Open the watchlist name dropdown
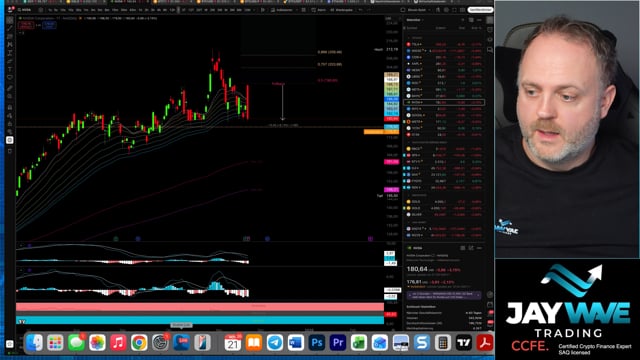The width and height of the screenshot is (640, 360). pos(416,20)
